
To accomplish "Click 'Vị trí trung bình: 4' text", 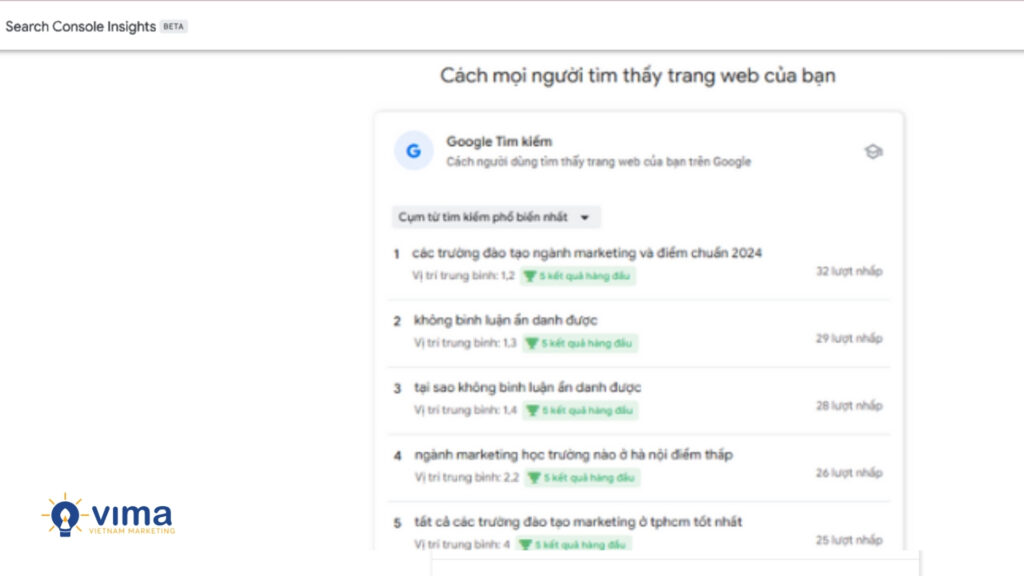I will click(x=462, y=544).
